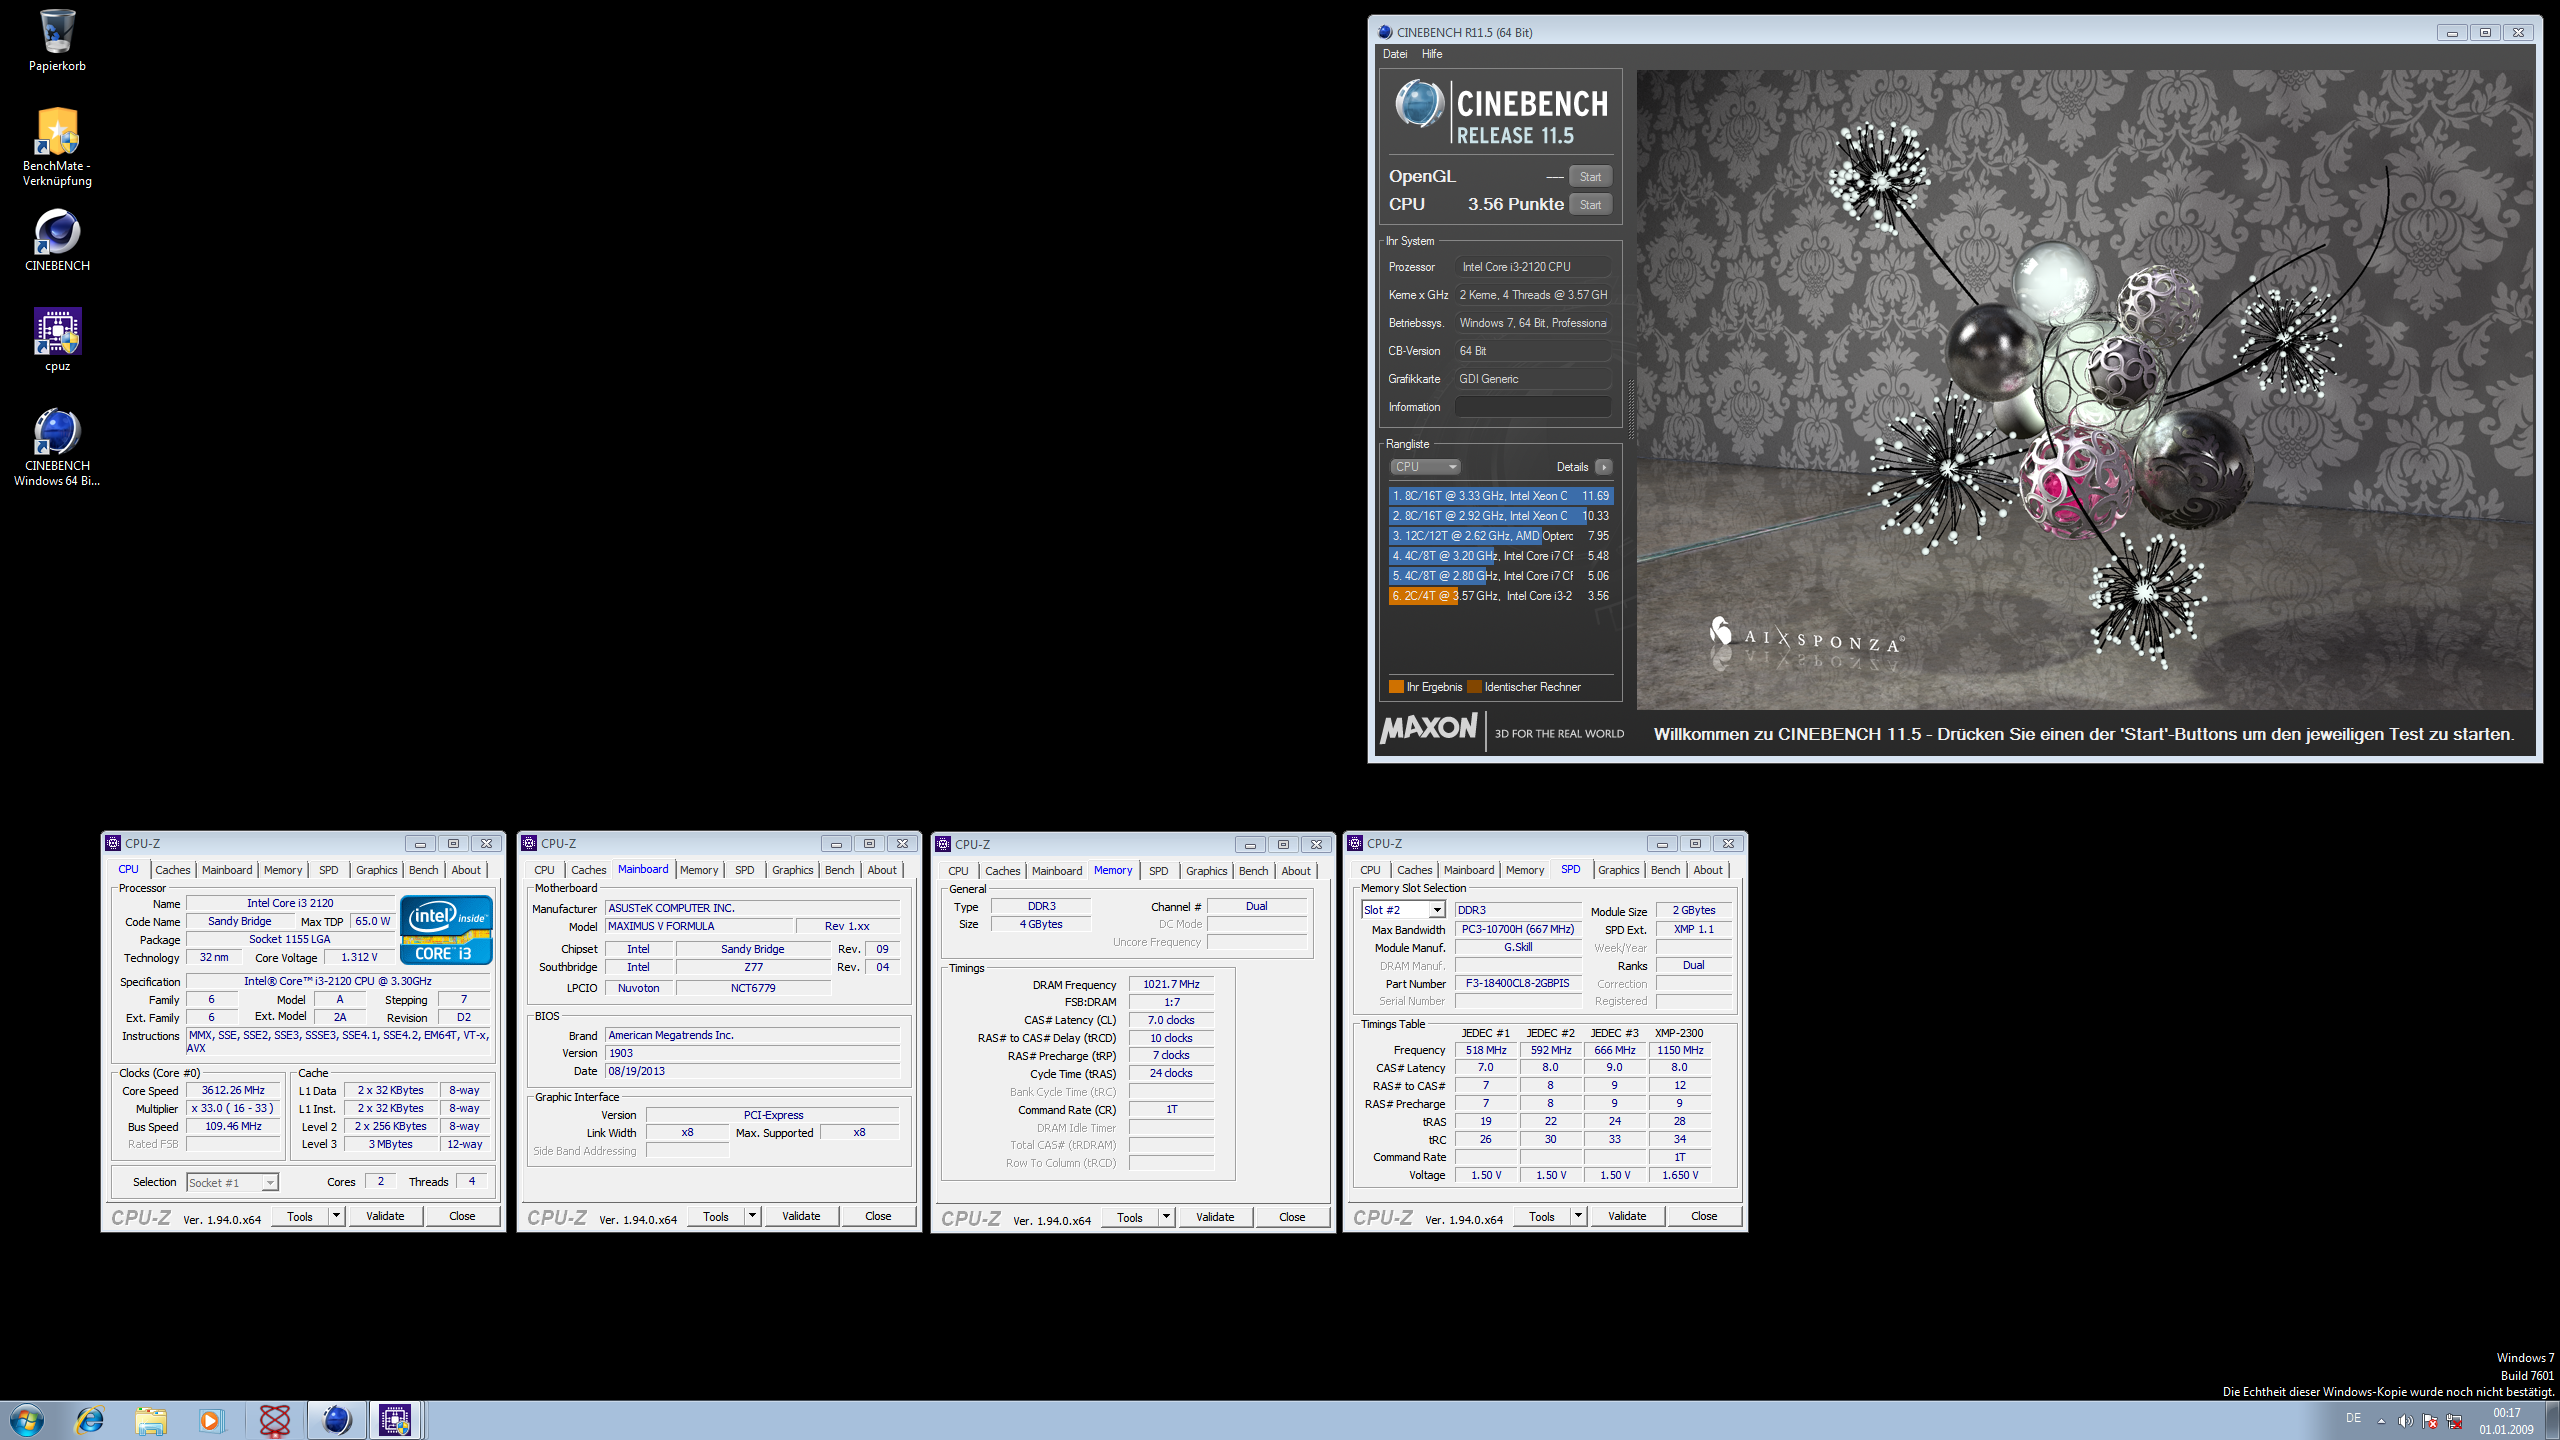The image size is (2560, 1440).
Task: Click the Information input field in Cinebench
Action: pos(1532,407)
